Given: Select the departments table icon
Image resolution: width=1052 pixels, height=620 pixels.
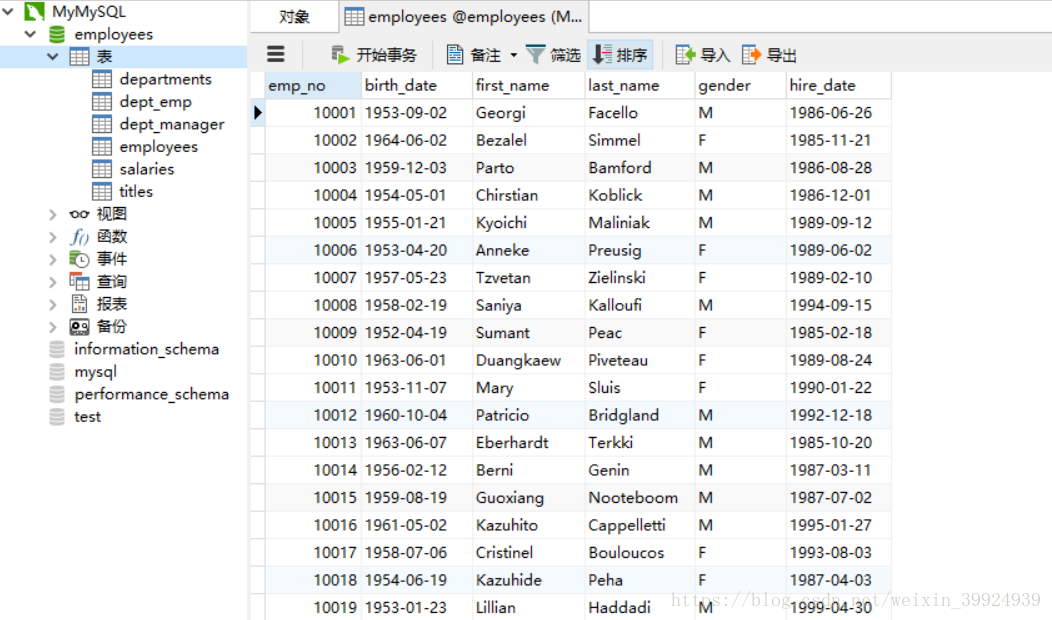Looking at the screenshot, I should (102, 79).
